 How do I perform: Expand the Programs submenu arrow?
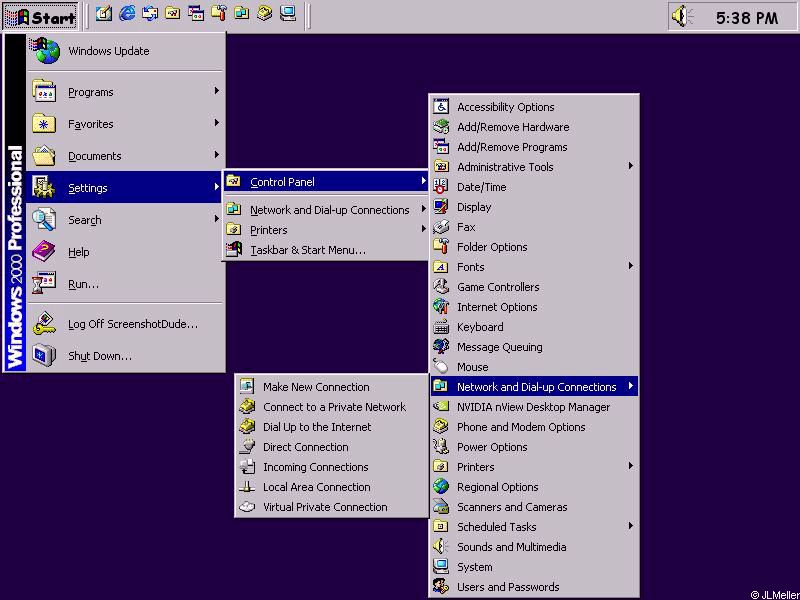coord(217,91)
